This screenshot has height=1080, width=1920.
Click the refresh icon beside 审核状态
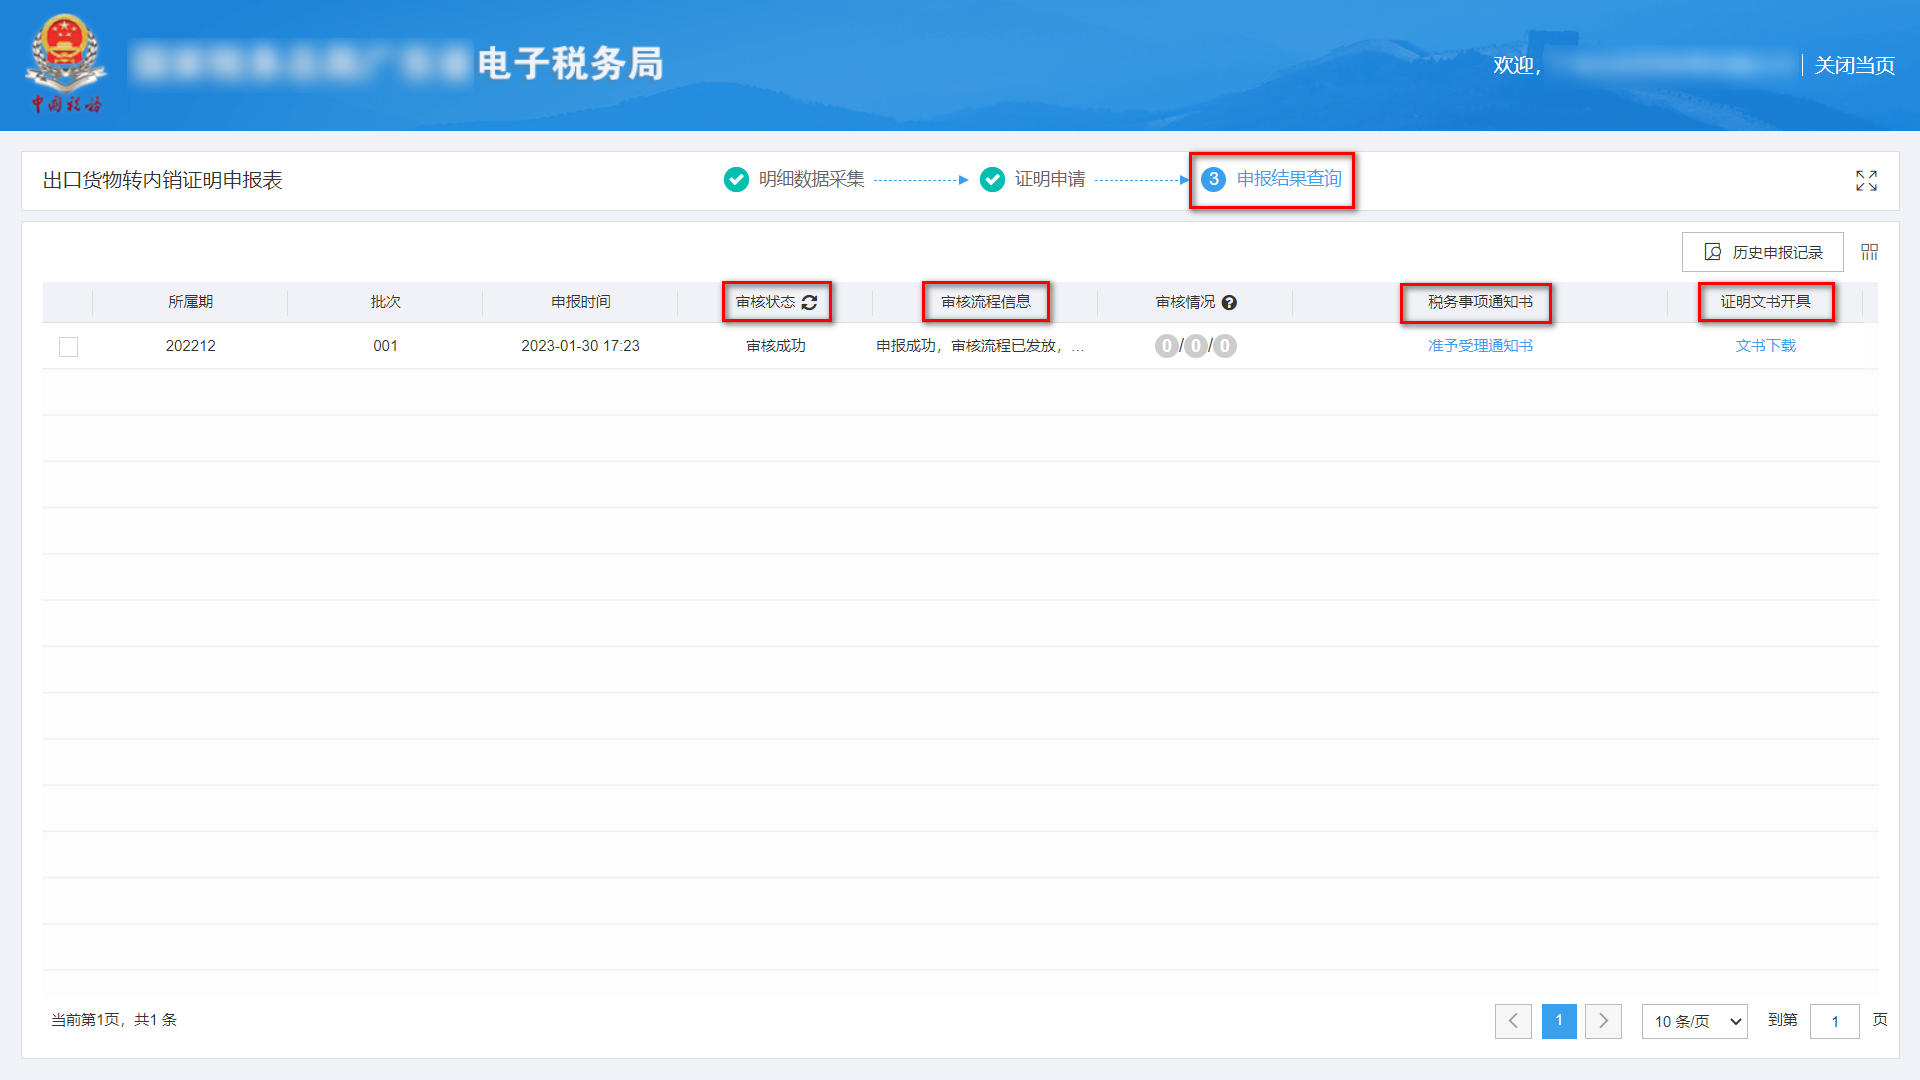(x=811, y=302)
